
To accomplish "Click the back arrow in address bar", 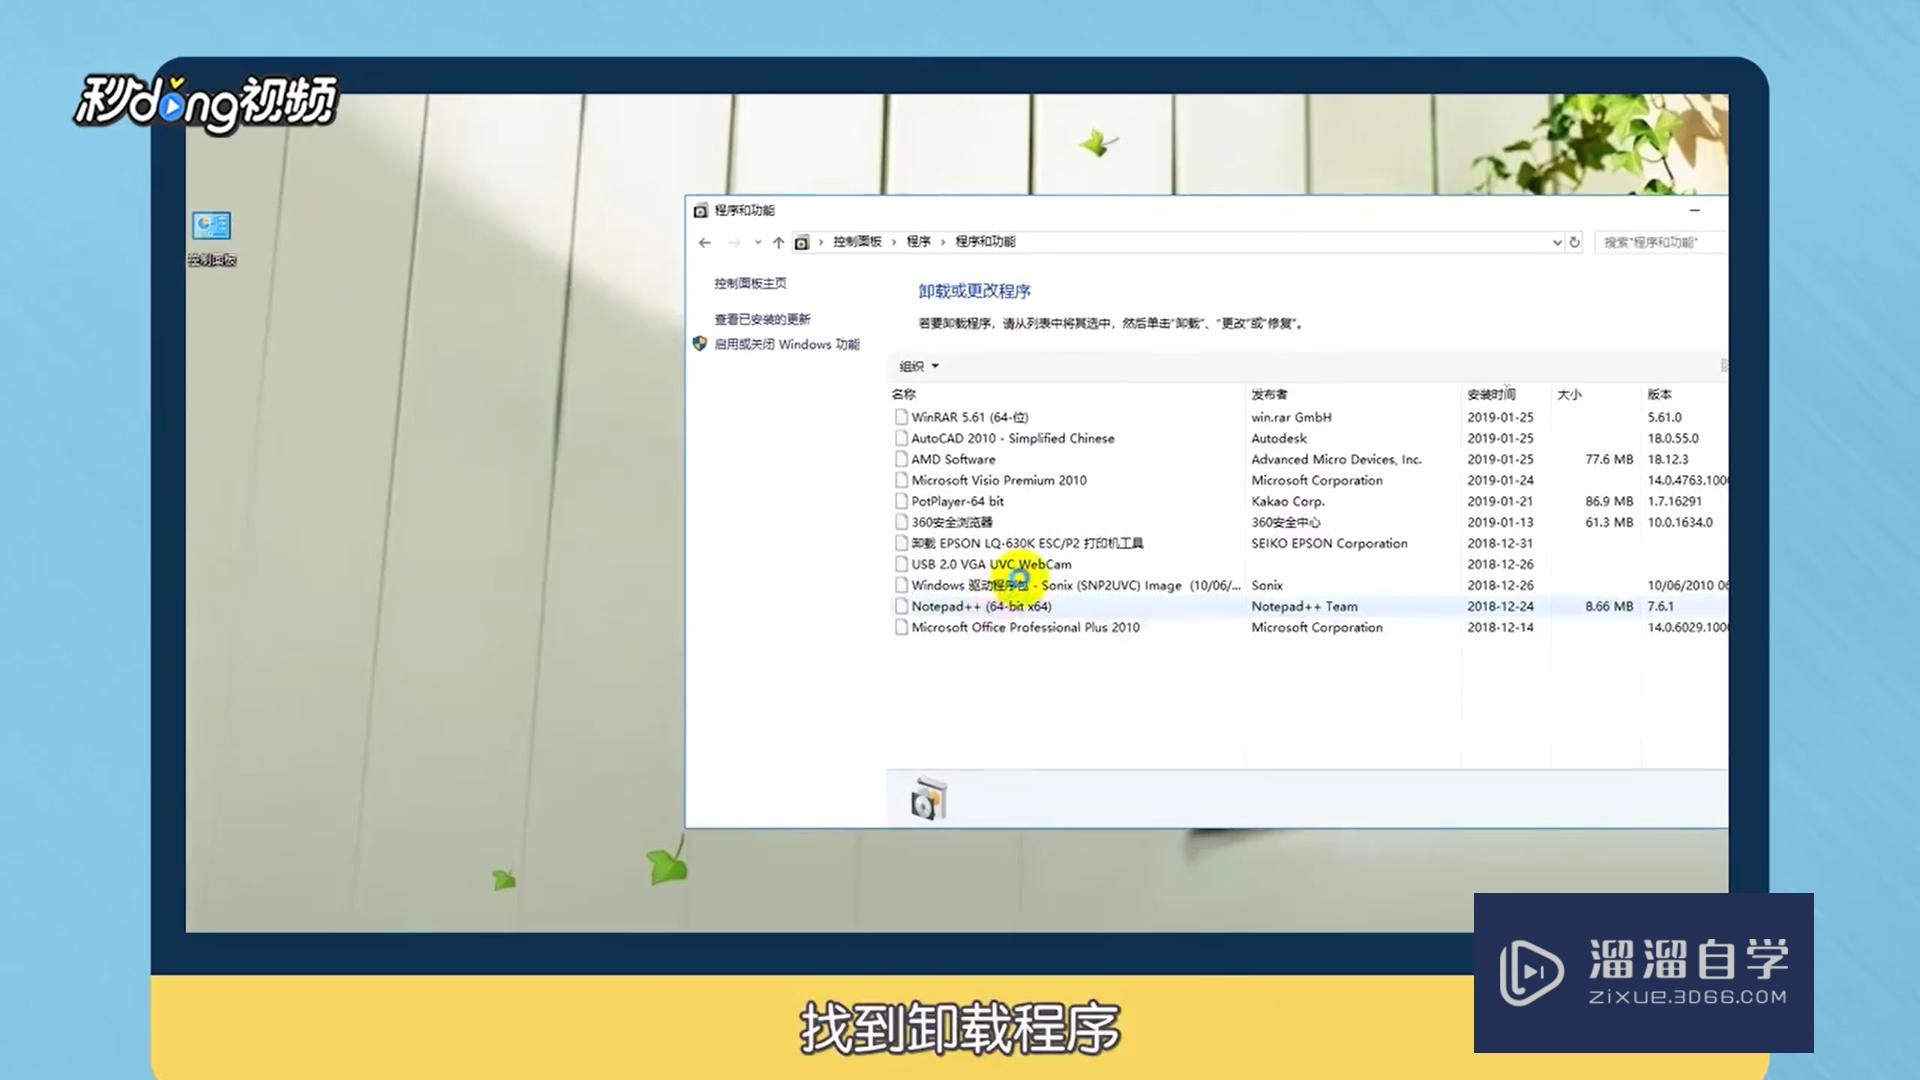I will tap(705, 242).
